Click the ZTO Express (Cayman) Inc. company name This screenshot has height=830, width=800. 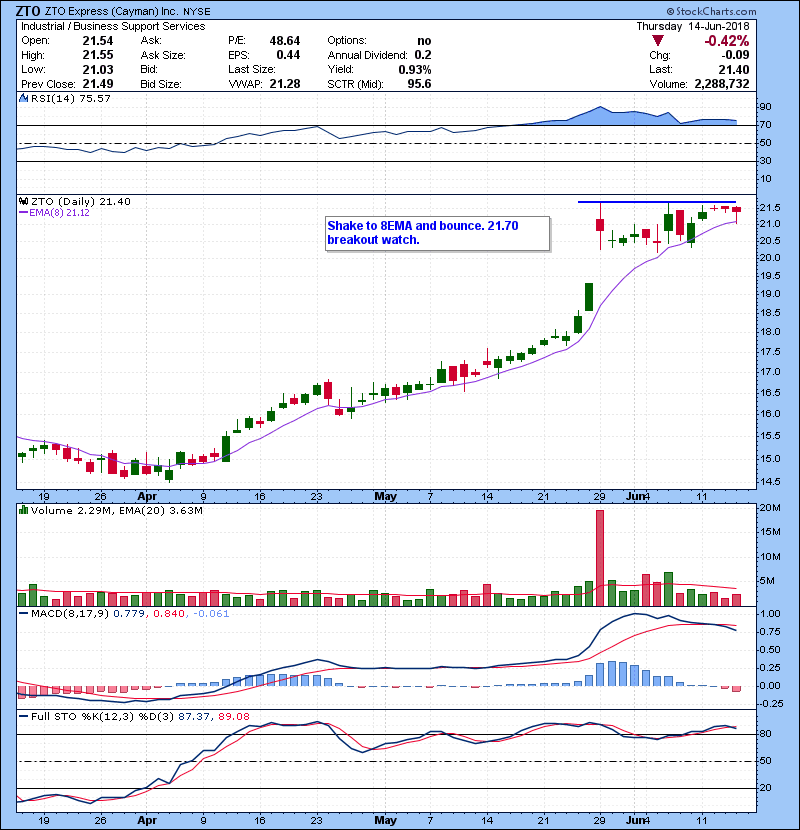(112, 11)
